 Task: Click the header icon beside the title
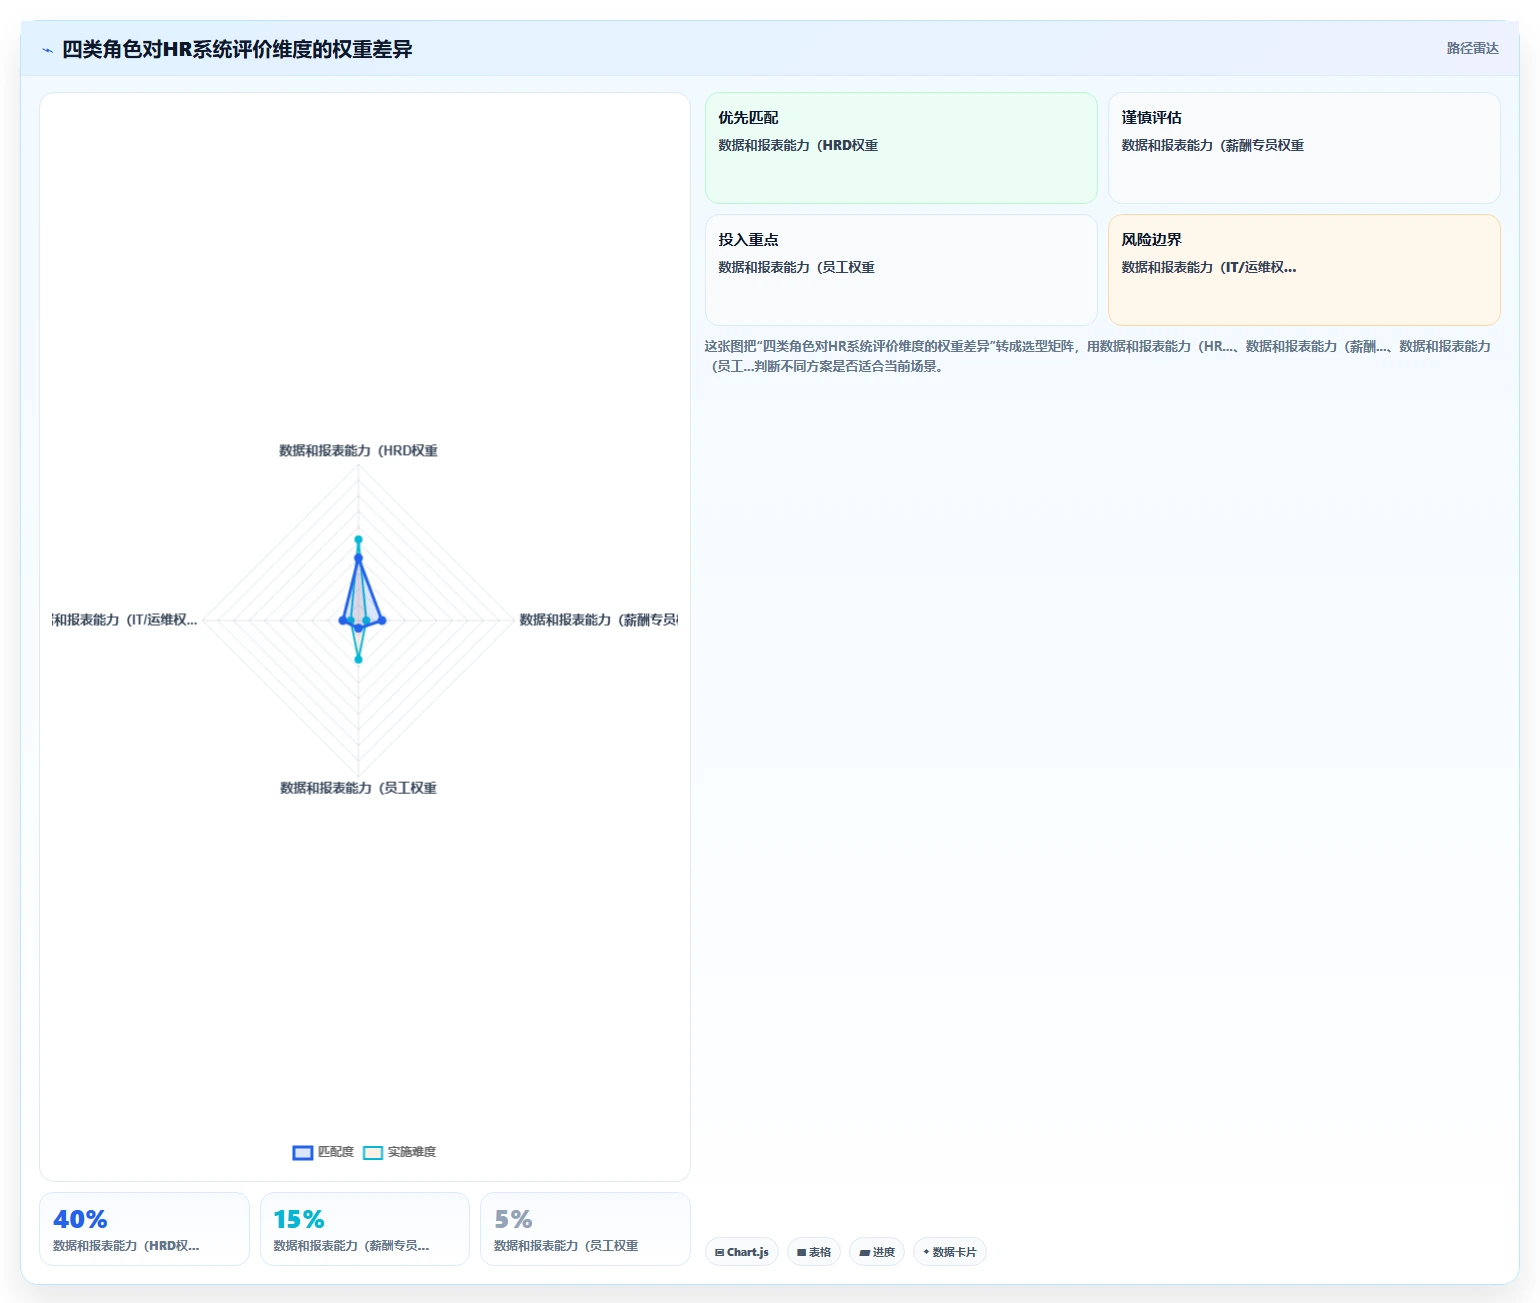(47, 50)
